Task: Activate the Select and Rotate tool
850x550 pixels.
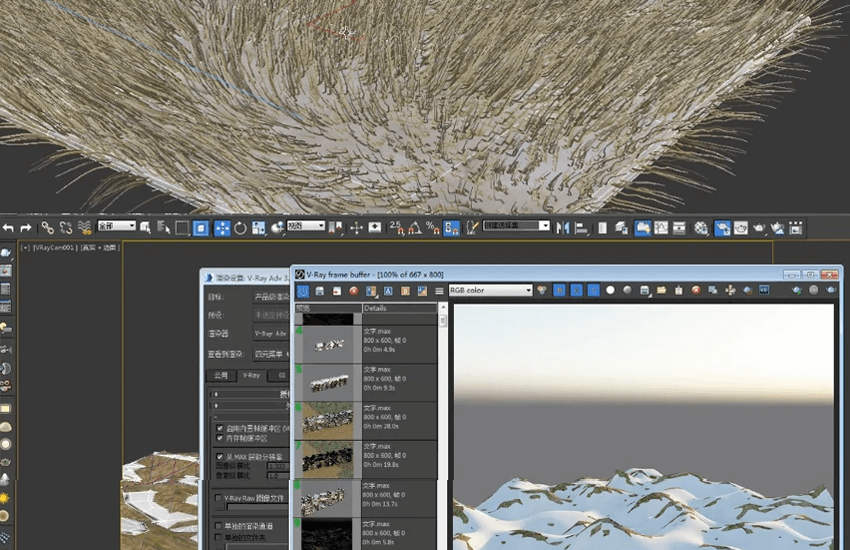Action: 240,228
